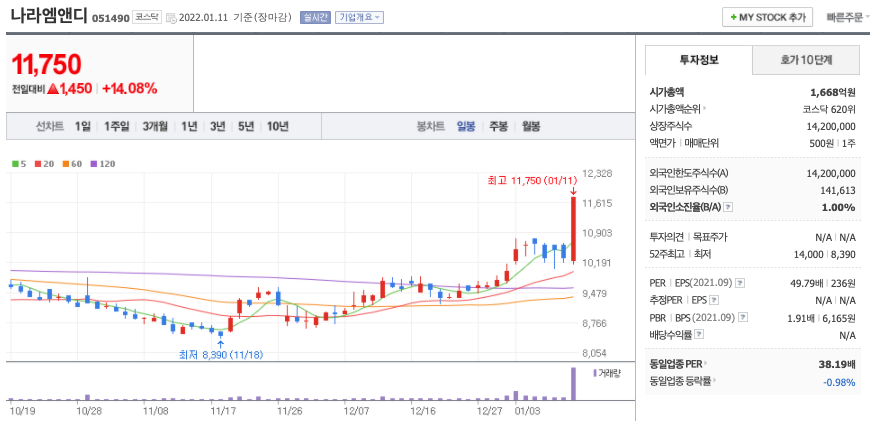This screenshot has height=421, width=876.
Task: Click the red 20-day moving average swatch
Action: pyautogui.click(x=37, y=164)
